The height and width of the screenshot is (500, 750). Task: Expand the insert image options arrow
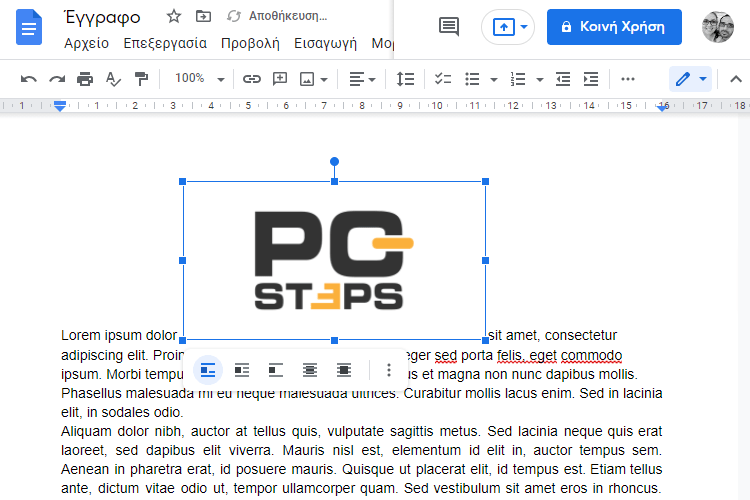pyautogui.click(x=324, y=79)
